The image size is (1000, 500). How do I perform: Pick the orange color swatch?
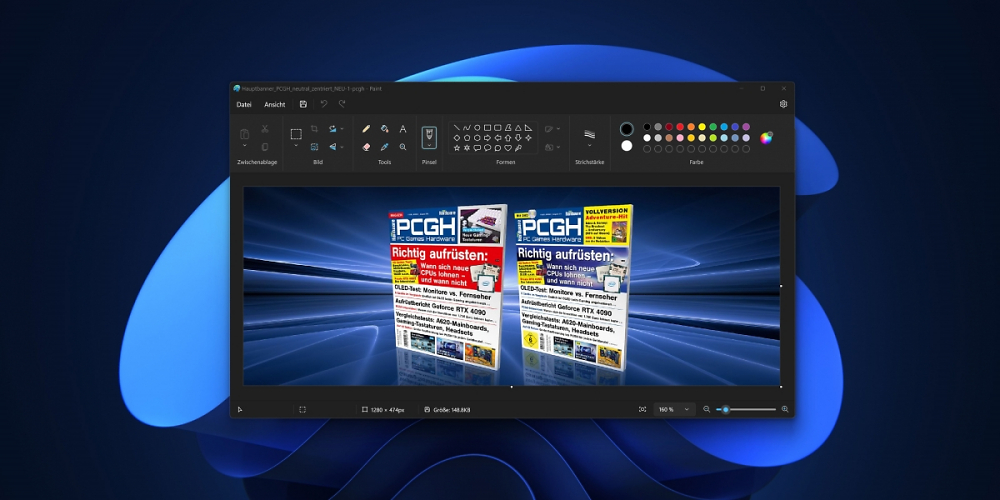tap(691, 127)
